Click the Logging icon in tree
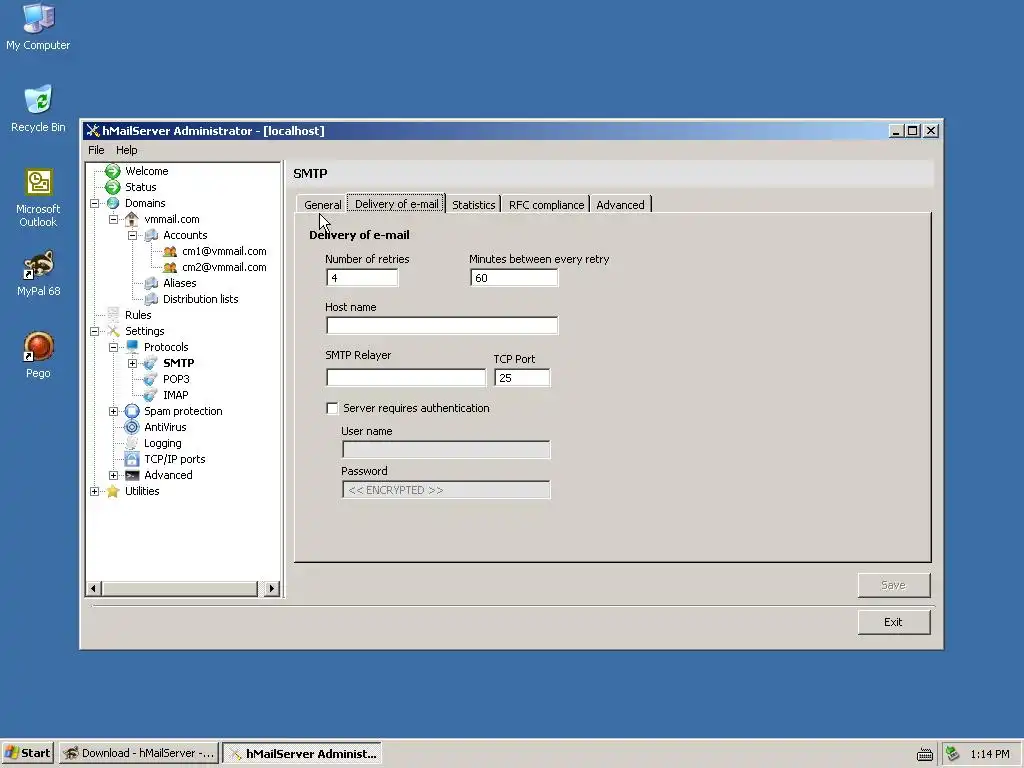1024x768 pixels. pos(132,443)
